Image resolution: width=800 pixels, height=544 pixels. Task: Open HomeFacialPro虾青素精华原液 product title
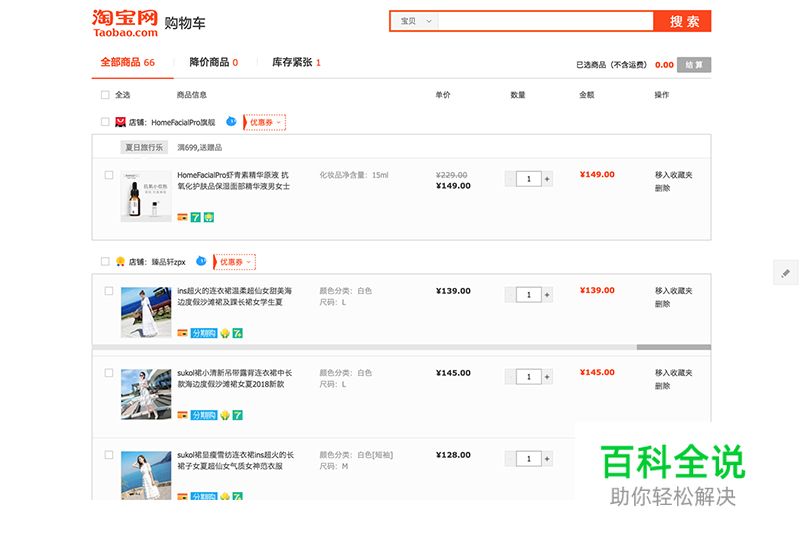click(x=234, y=181)
